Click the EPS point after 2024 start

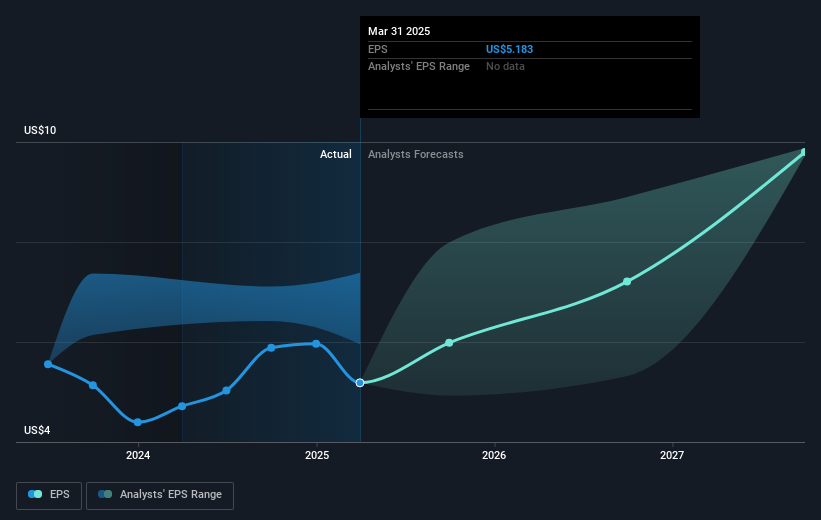point(182,406)
